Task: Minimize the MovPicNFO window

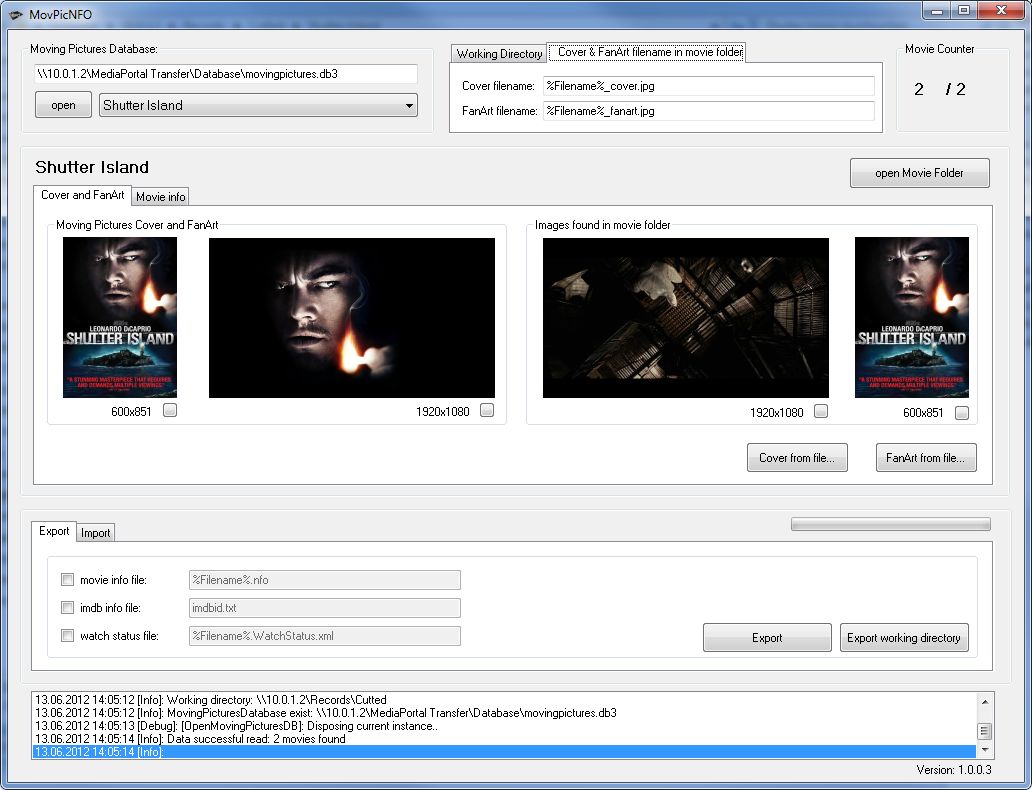Action: (x=937, y=11)
